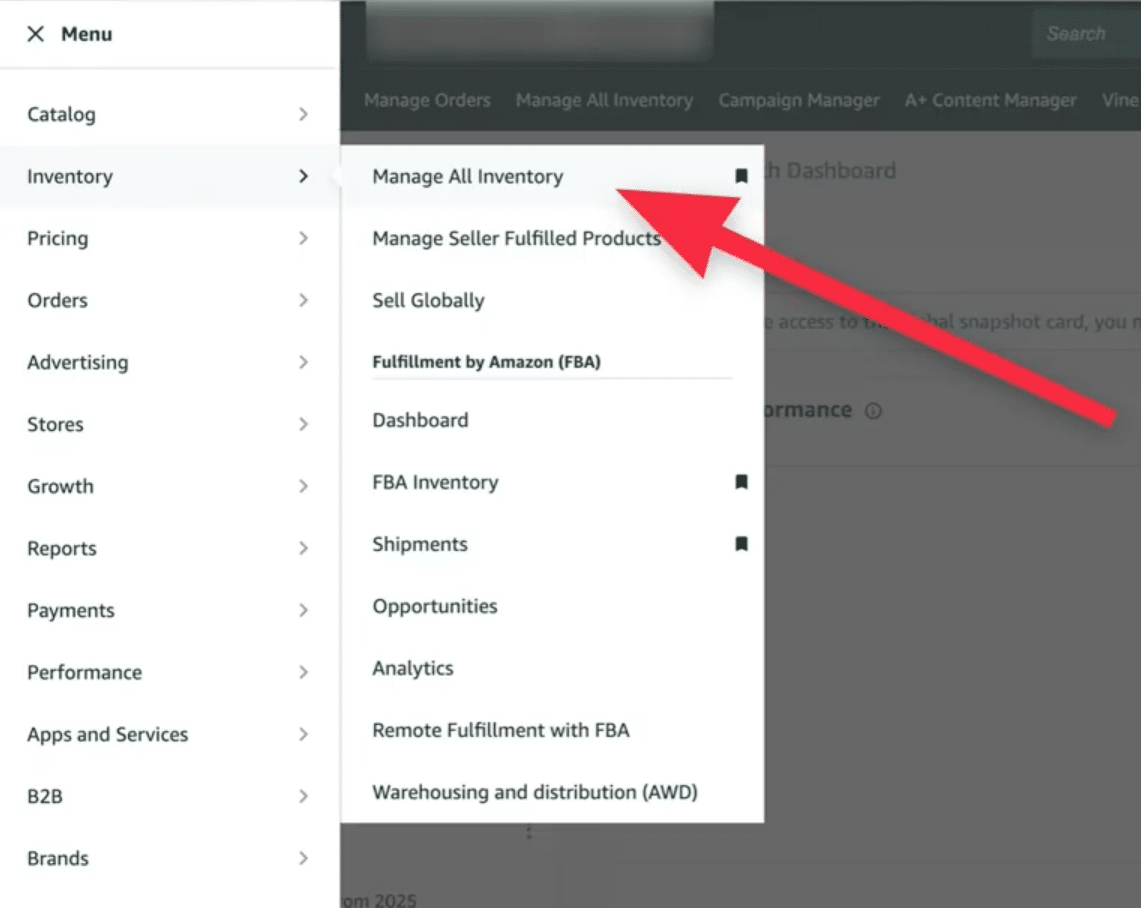The image size is (1141, 908).
Task: Toggle bookmark for FBA Inventory
Action: coord(741,482)
